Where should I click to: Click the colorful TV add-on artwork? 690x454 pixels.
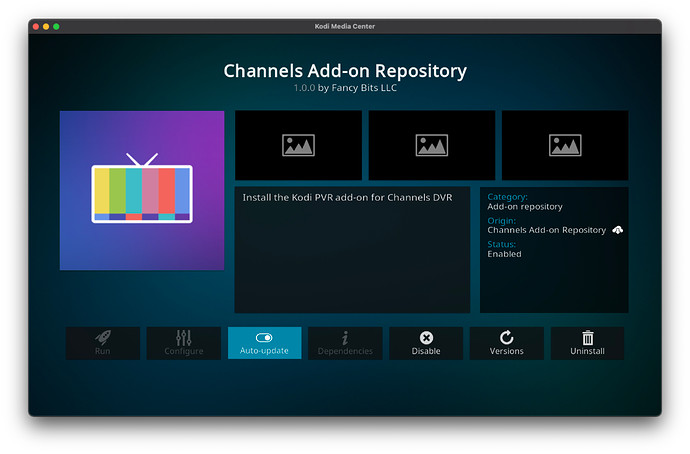click(x=142, y=190)
